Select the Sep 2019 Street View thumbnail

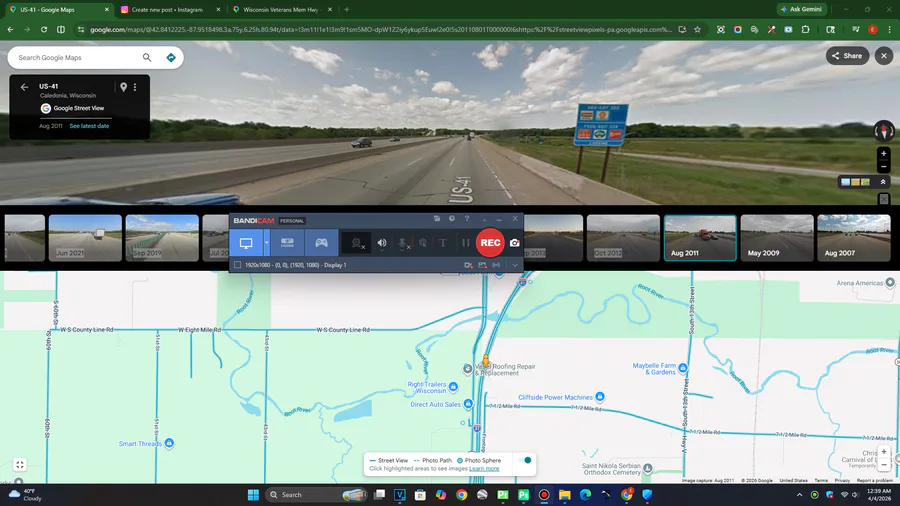[162, 238]
